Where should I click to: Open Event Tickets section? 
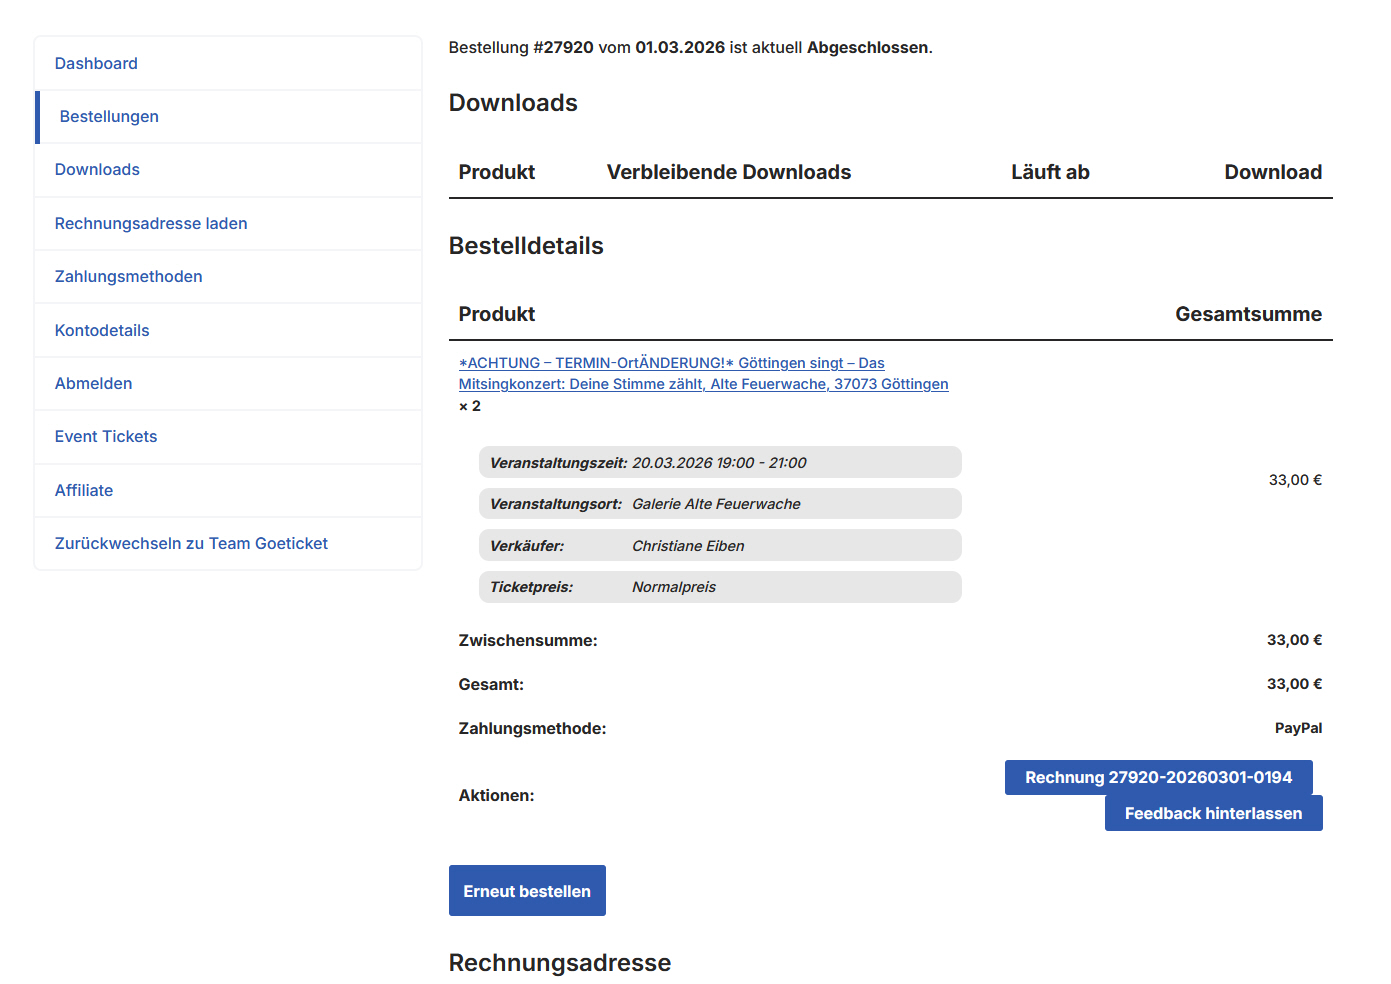(x=106, y=437)
